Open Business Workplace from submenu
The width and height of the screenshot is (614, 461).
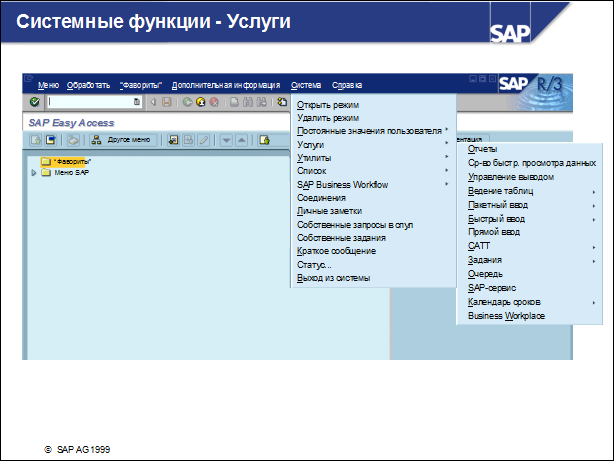point(506,315)
